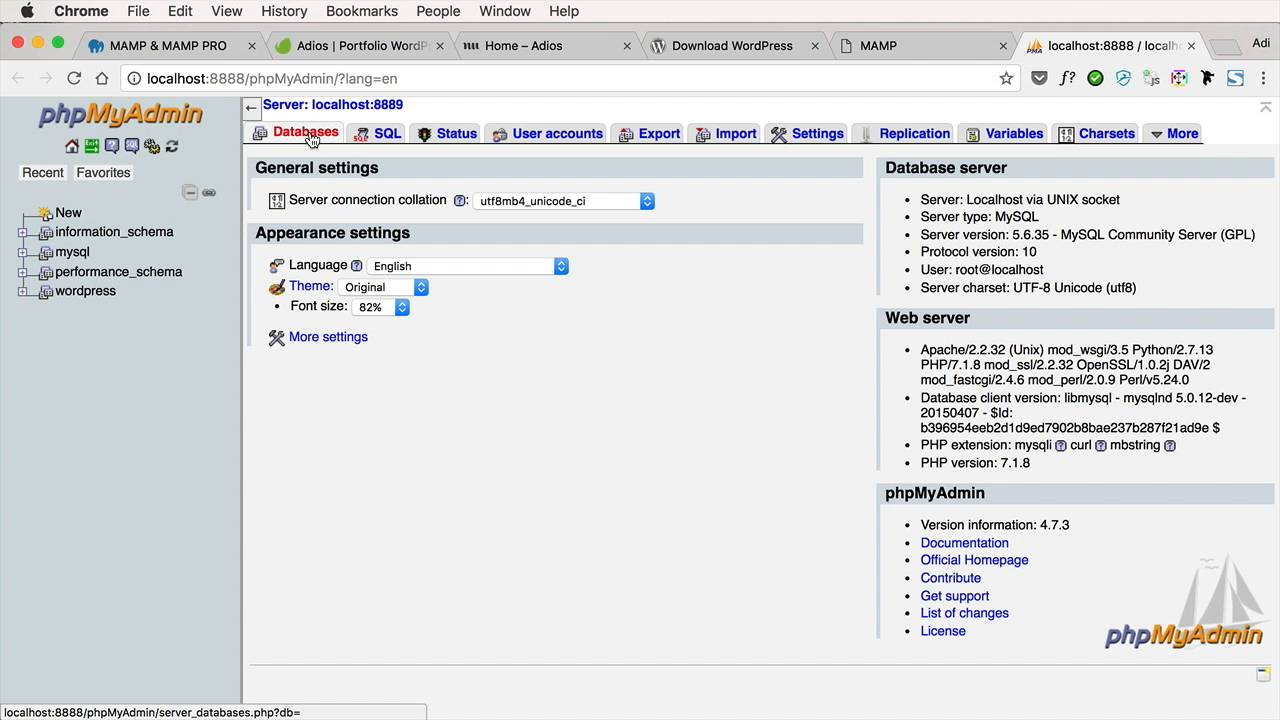
Task: Click the Contribute link
Action: coord(951,578)
